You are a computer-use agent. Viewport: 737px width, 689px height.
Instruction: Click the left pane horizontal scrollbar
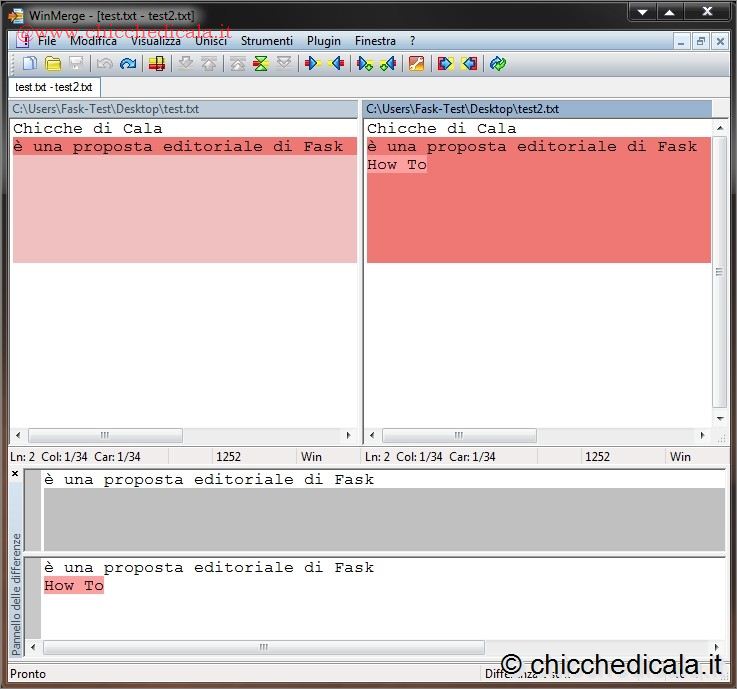click(104, 436)
